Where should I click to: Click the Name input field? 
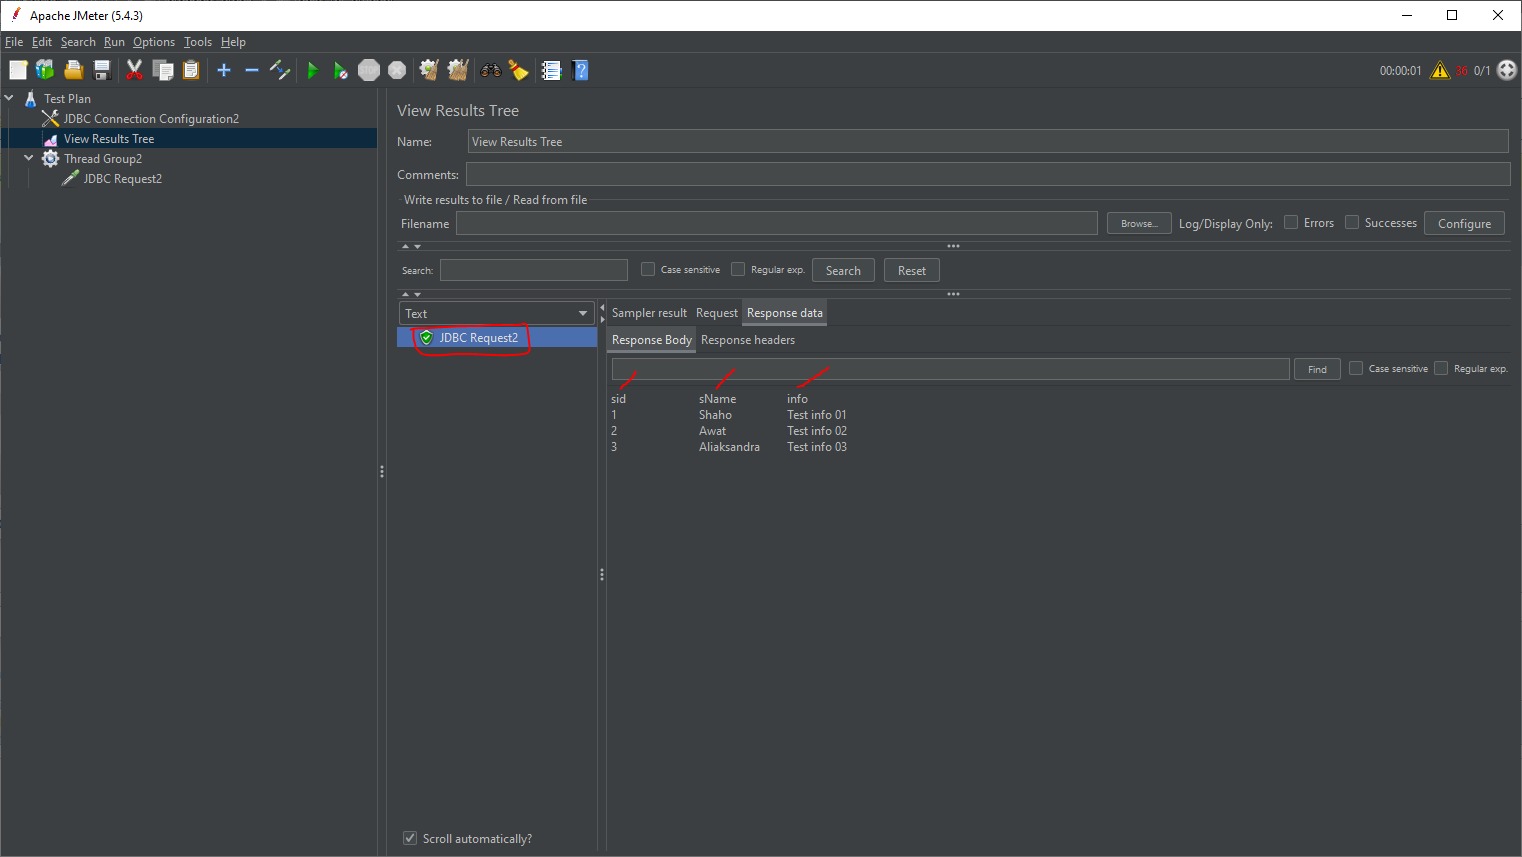(988, 141)
